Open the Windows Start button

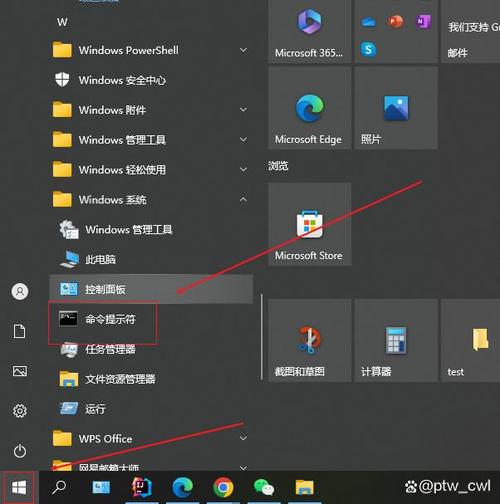[x=19, y=488]
